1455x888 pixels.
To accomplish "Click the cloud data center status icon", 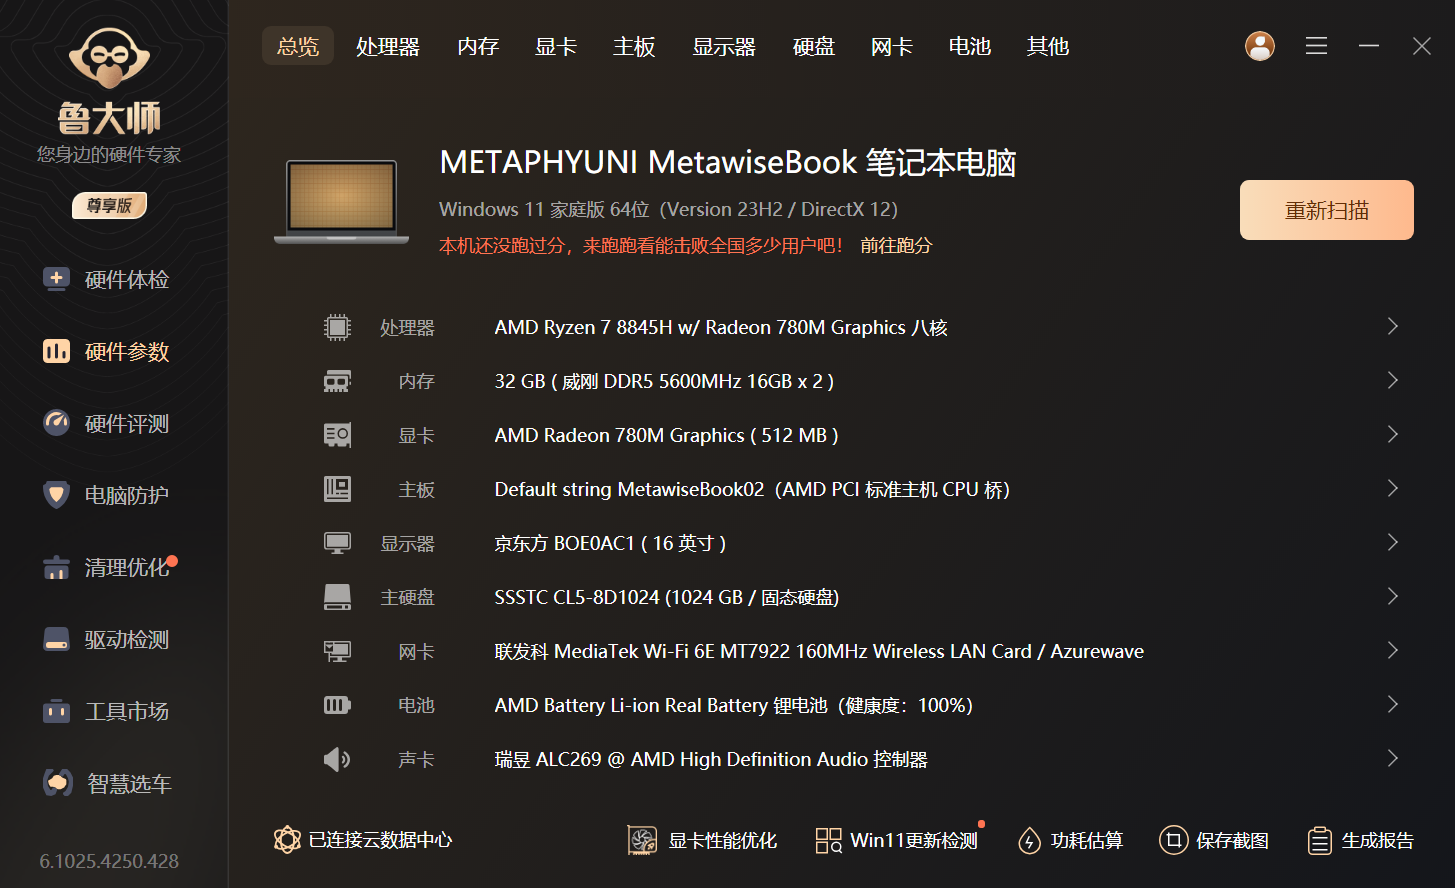I will click(287, 840).
